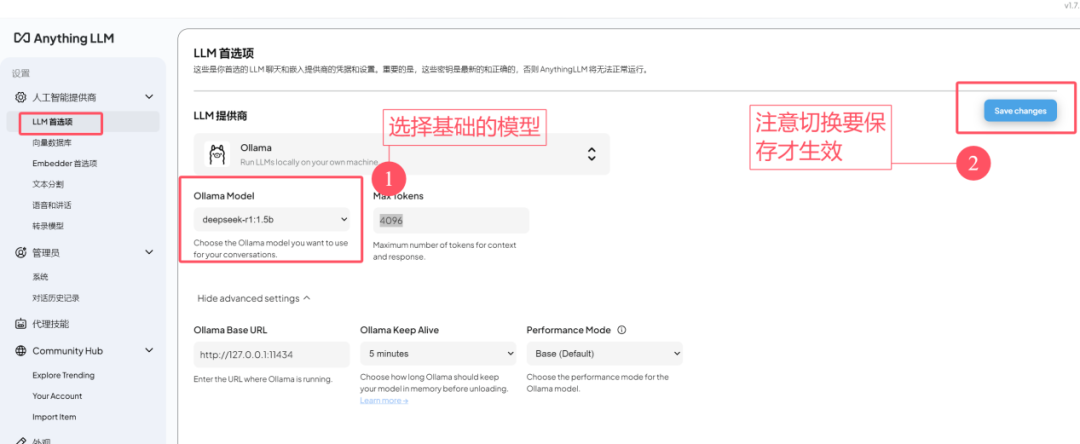
Task: Click the Ollama llama logo
Action: click(x=217, y=154)
